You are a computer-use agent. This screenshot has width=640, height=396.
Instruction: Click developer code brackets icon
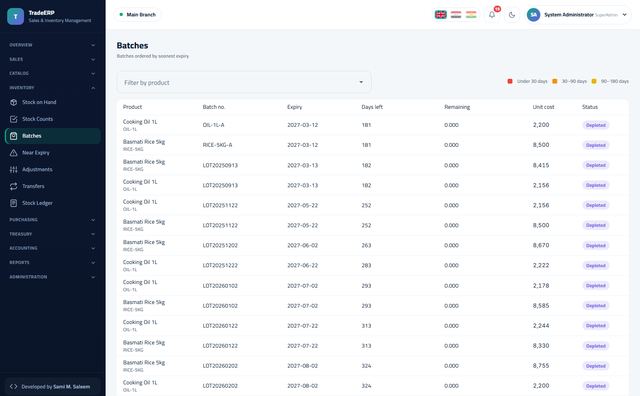(13, 386)
